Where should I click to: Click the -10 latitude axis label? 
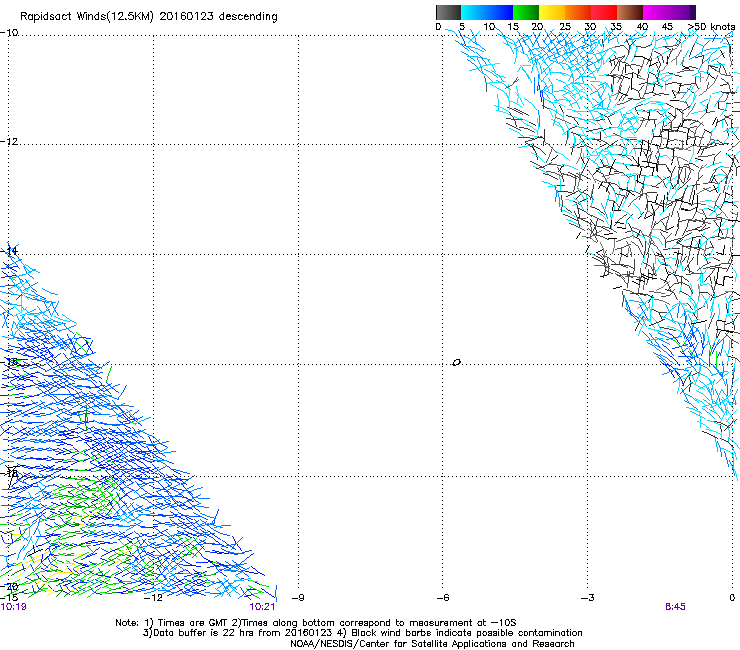tap(9, 33)
